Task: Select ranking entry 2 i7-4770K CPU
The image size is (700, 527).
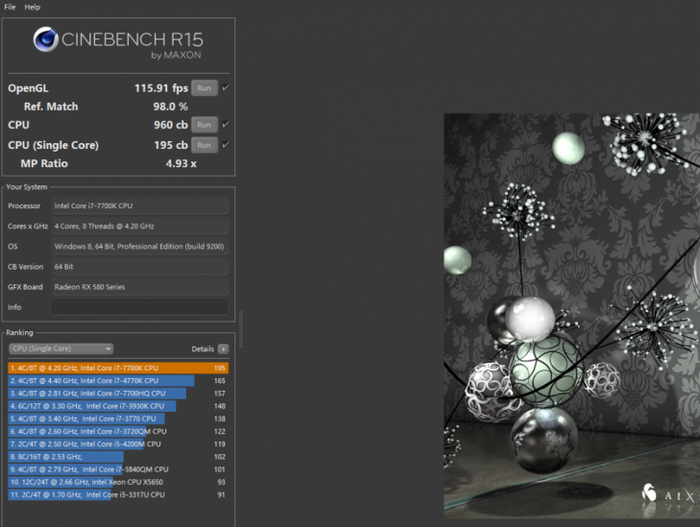Action: (x=118, y=381)
